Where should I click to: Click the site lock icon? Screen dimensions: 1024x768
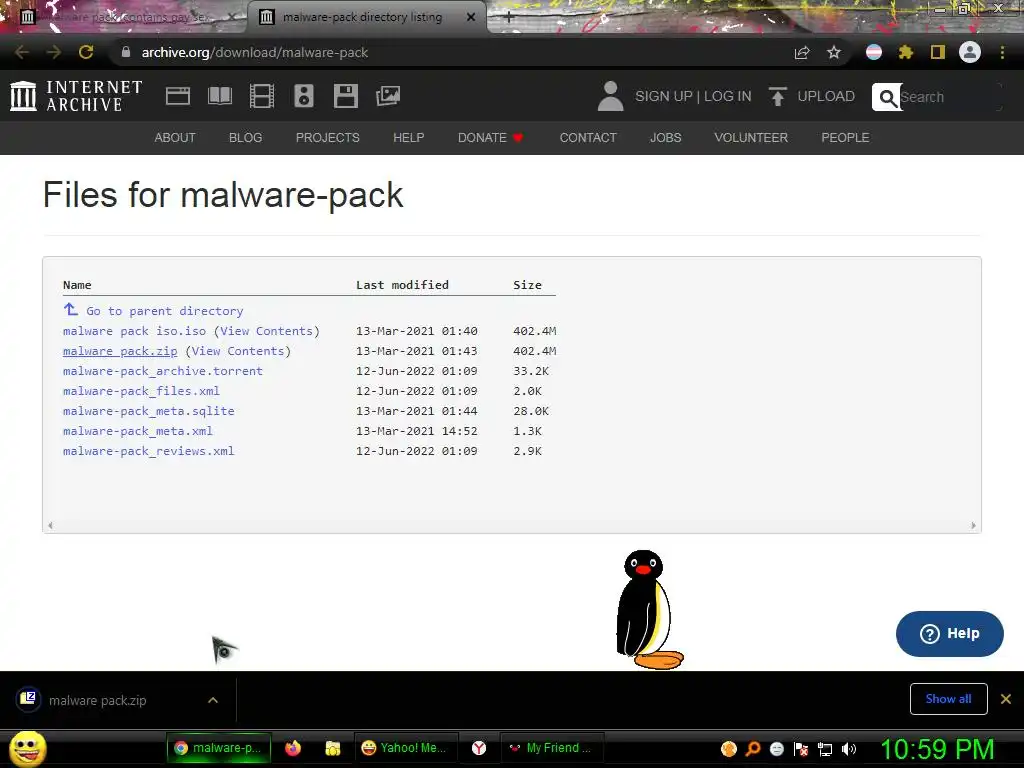click(x=126, y=52)
